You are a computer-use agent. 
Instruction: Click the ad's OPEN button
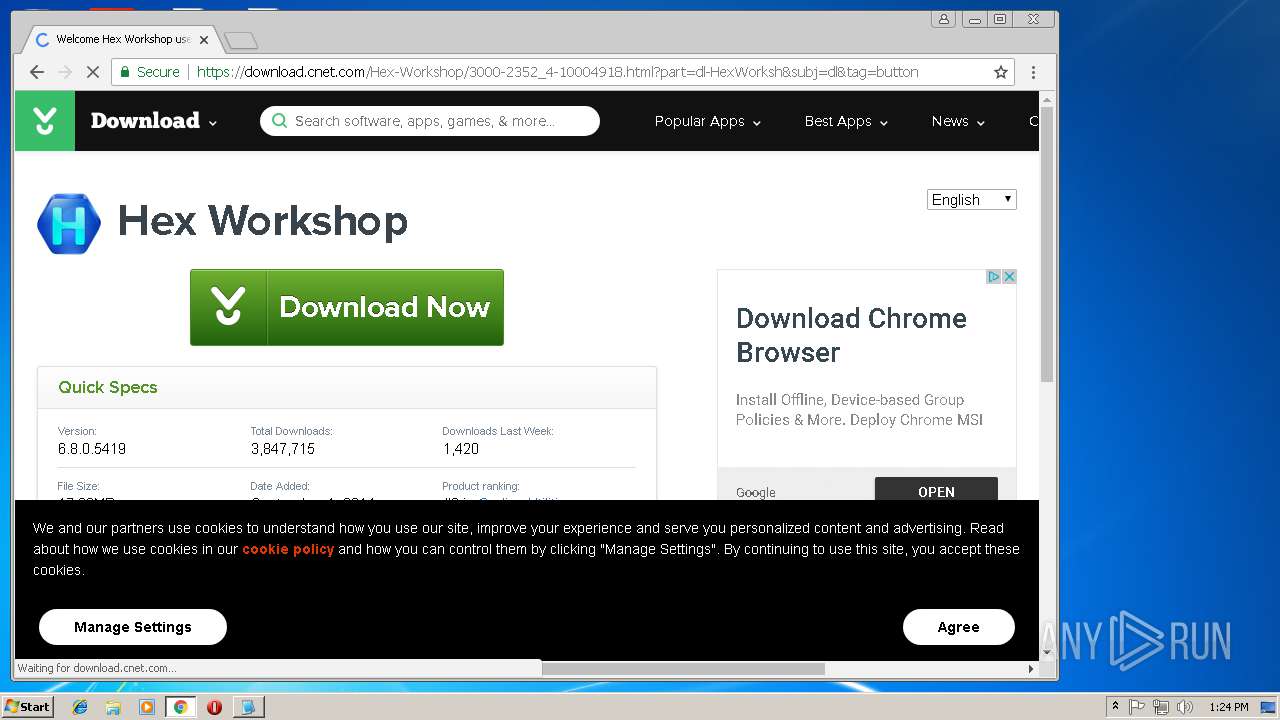936,491
